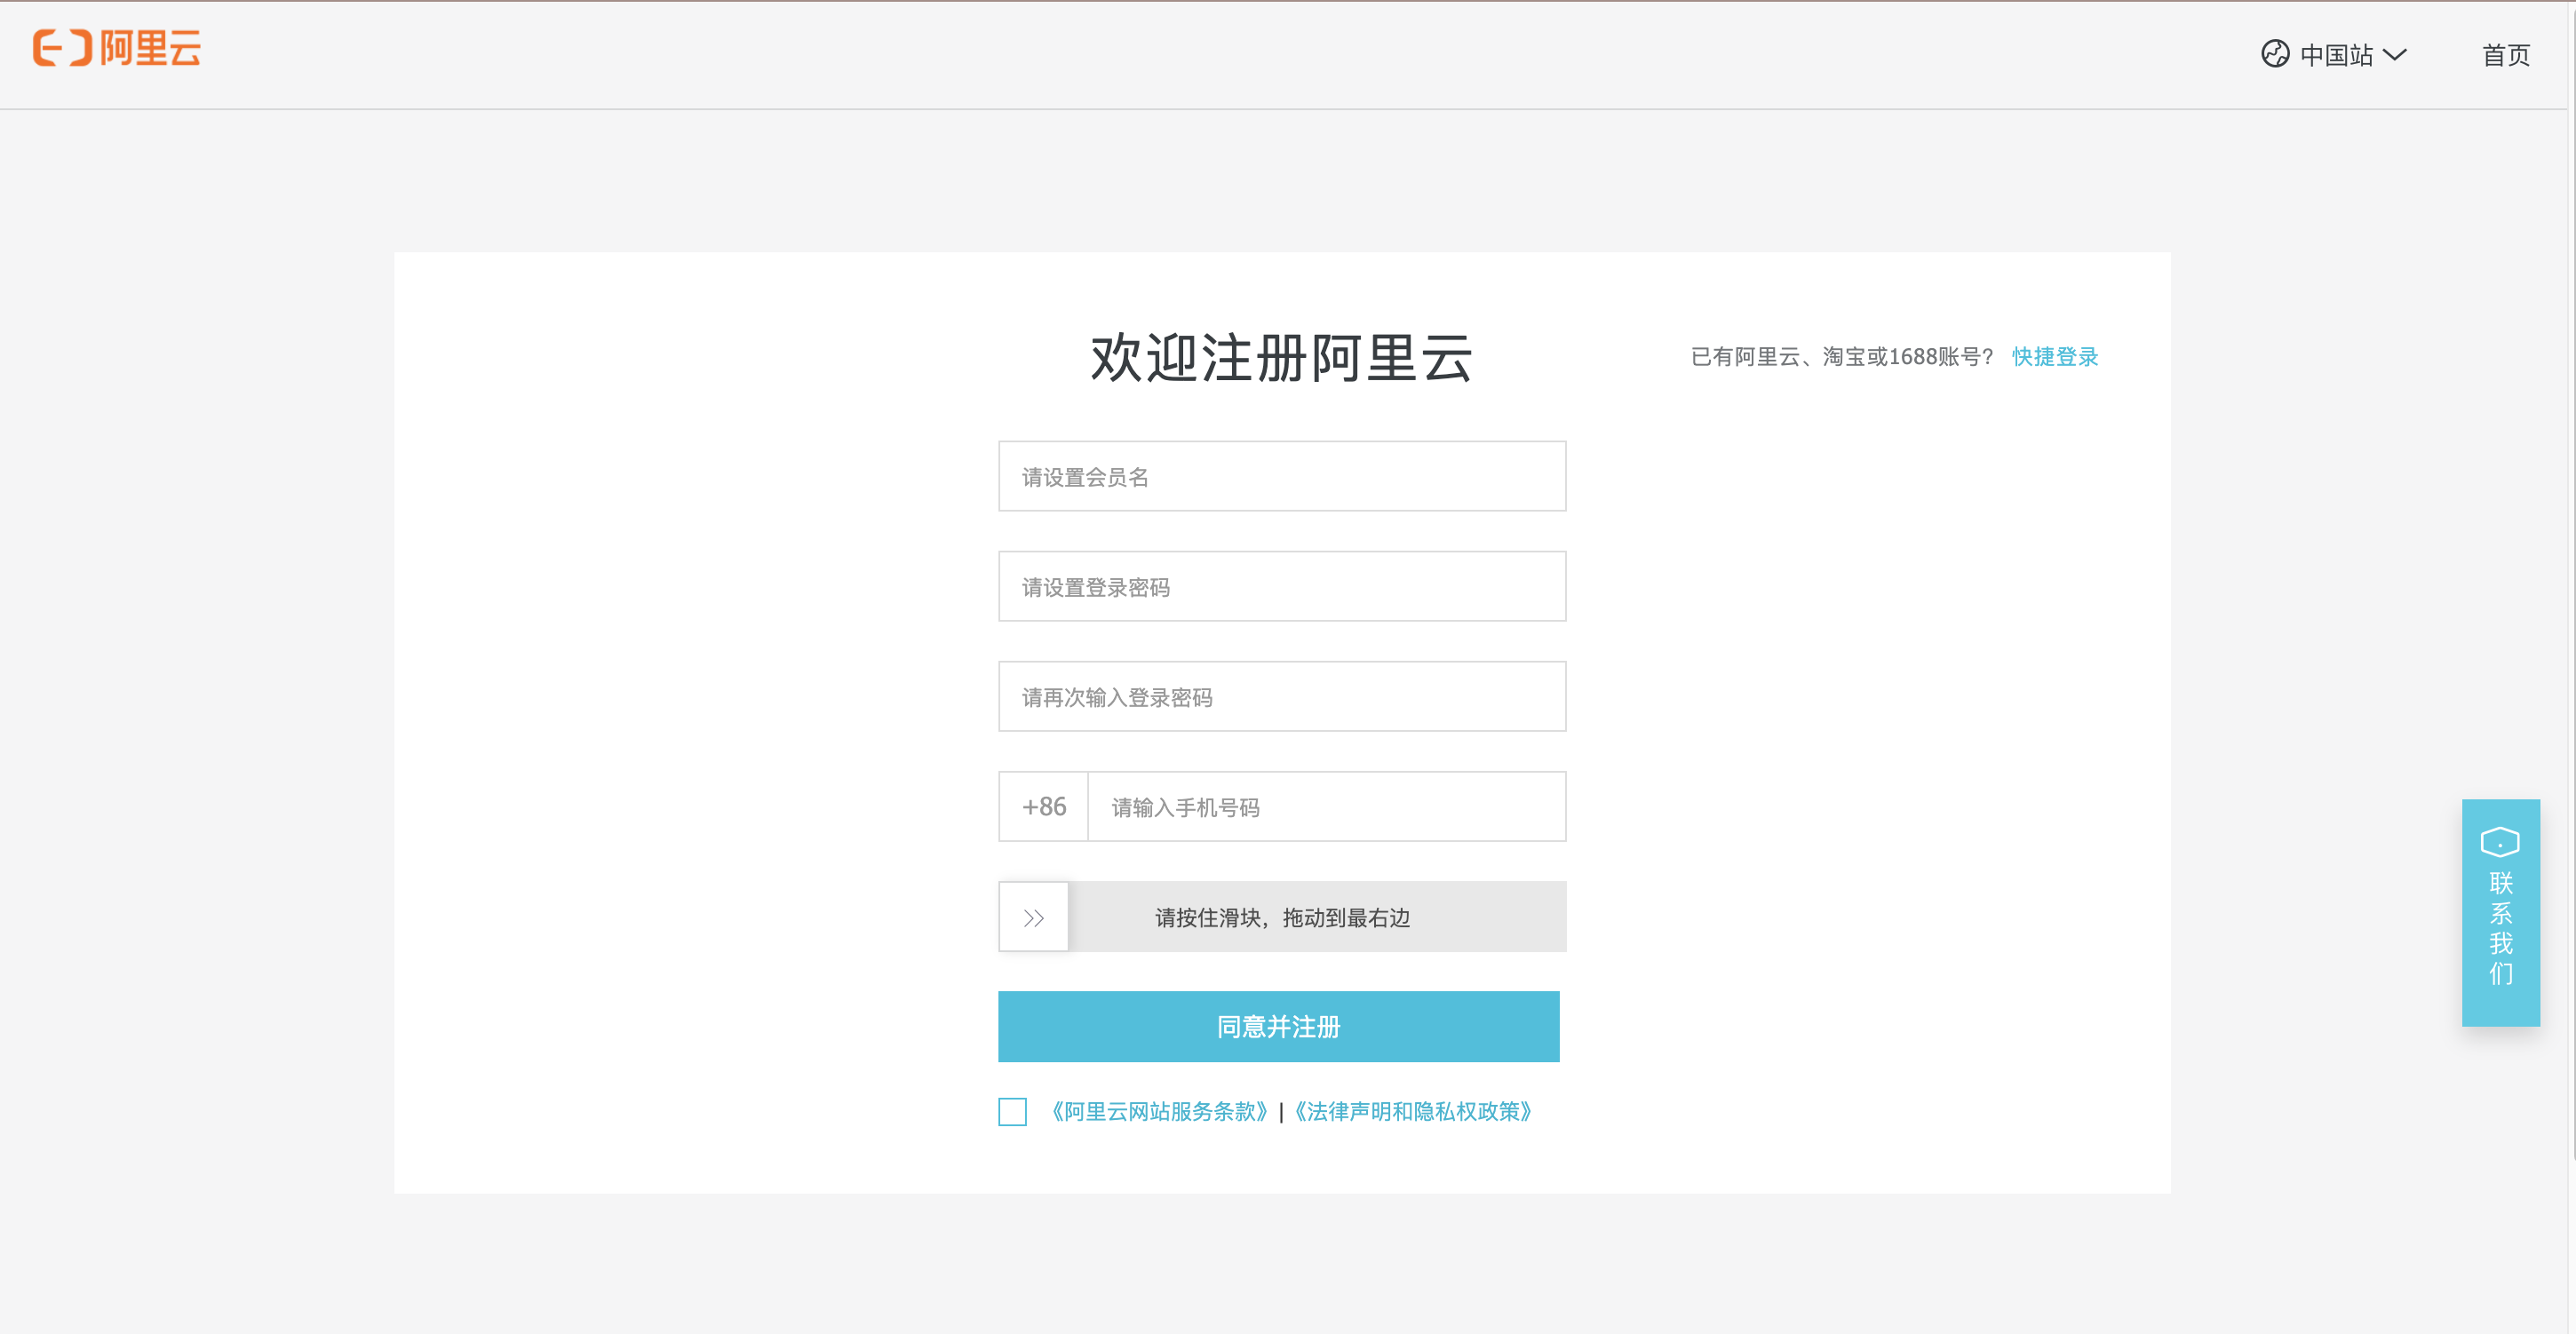Click the 快捷登录 quick login link
The width and height of the screenshot is (2576, 1334).
pos(2055,357)
